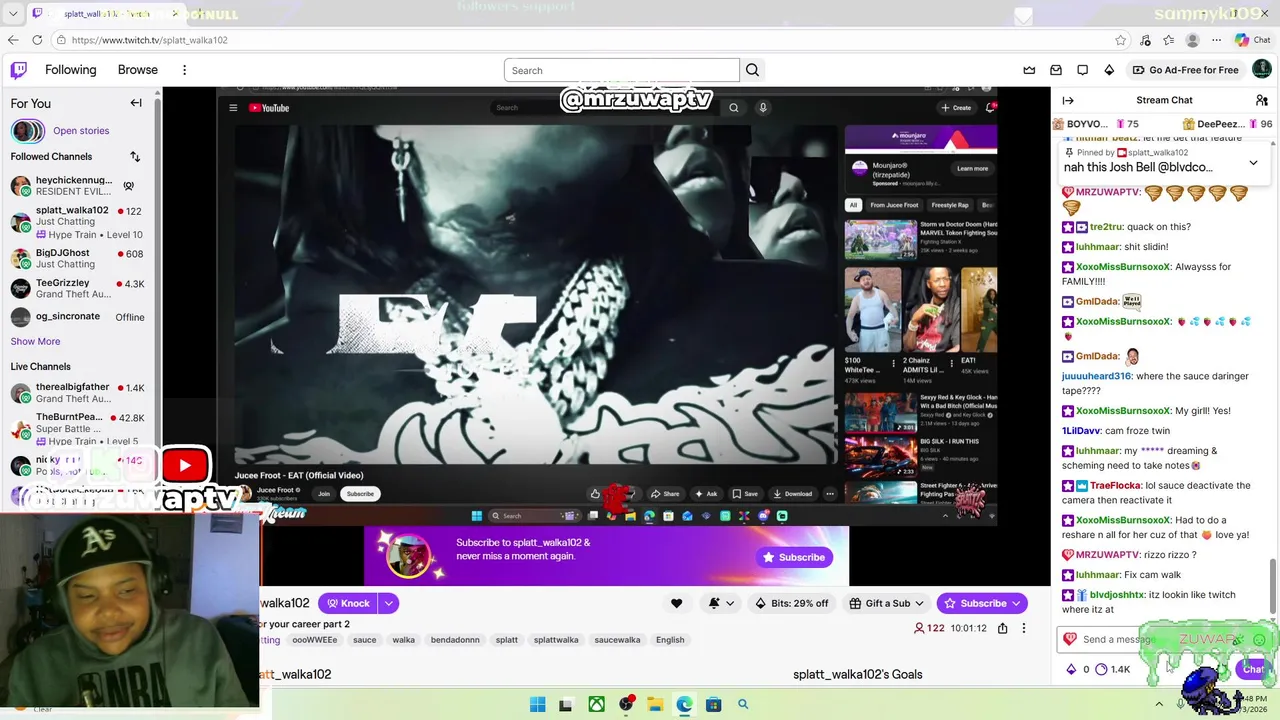
Task: Expand the pinned message chevron
Action: click(1253, 162)
